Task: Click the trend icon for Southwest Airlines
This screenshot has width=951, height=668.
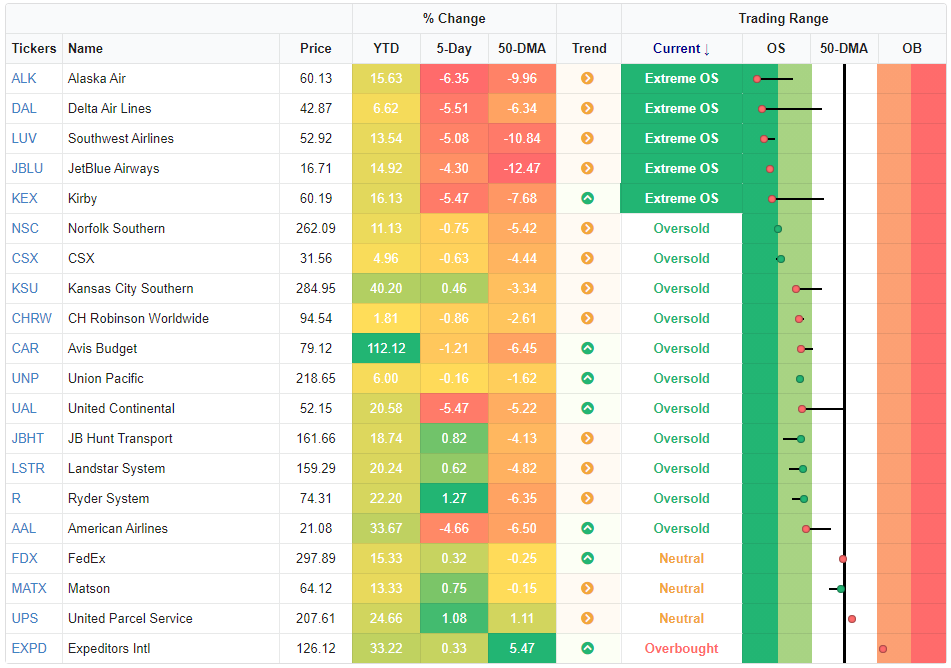Action: pos(587,138)
